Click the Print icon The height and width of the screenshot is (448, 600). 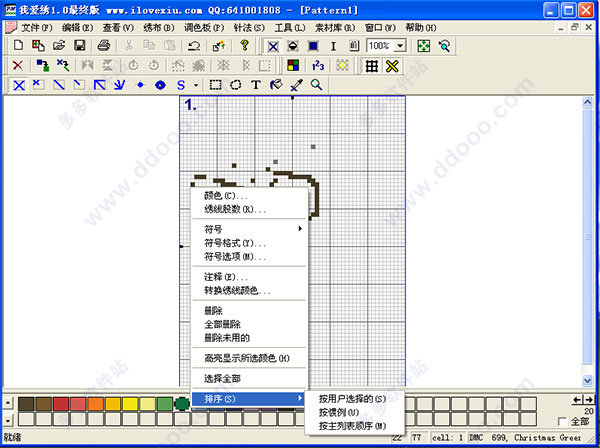104,46
